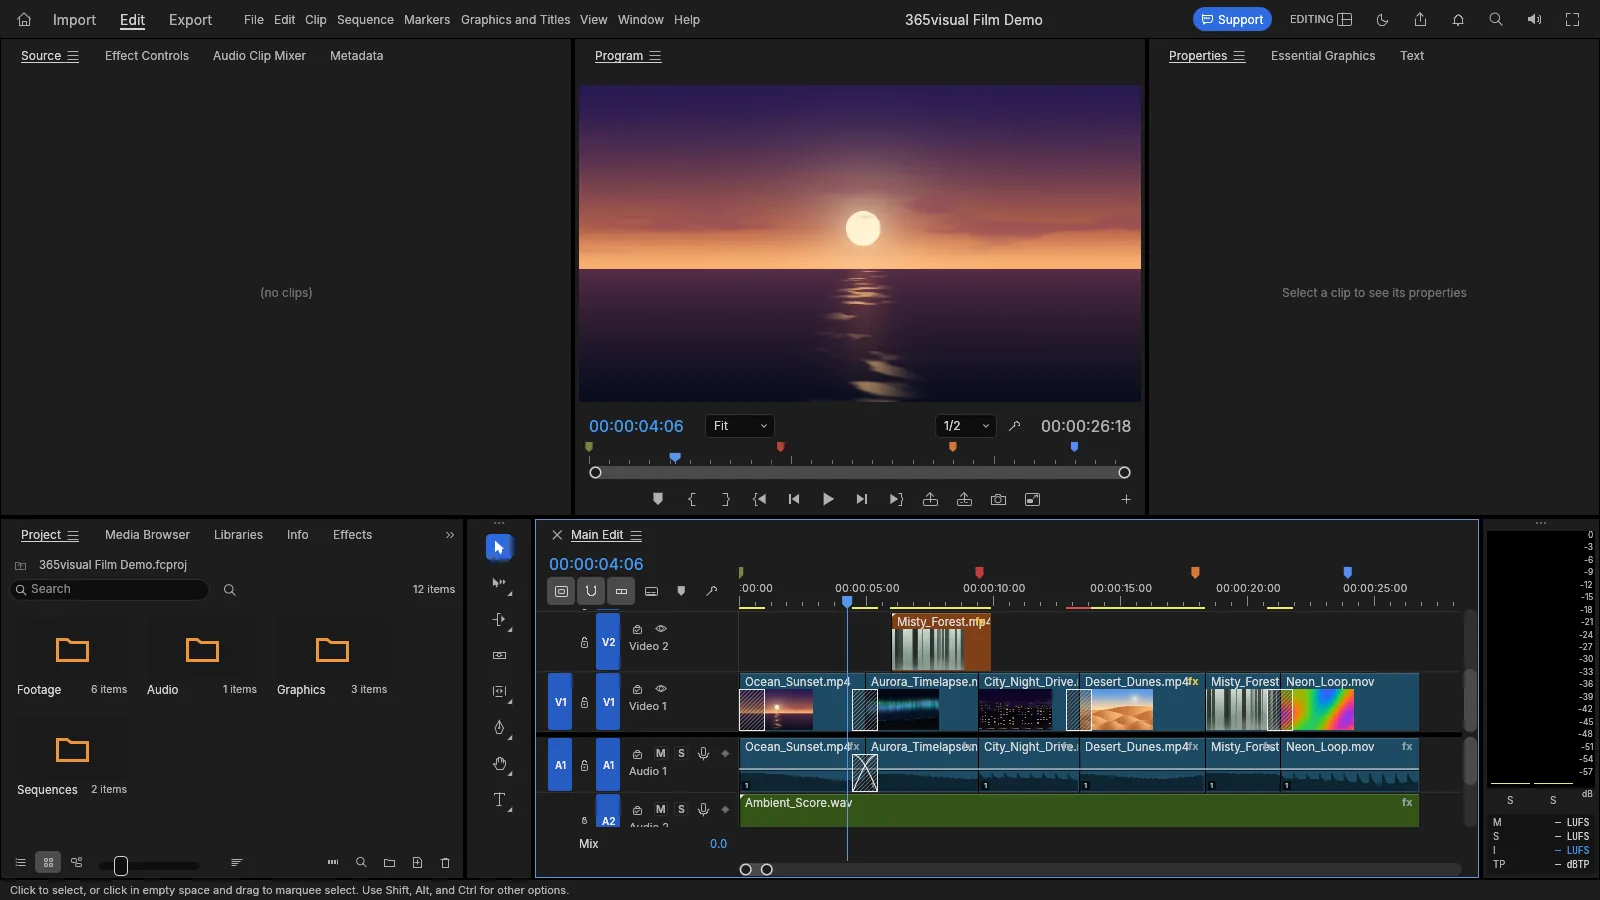1600x900 pixels.
Task: Select the Slip tool
Action: click(499, 692)
